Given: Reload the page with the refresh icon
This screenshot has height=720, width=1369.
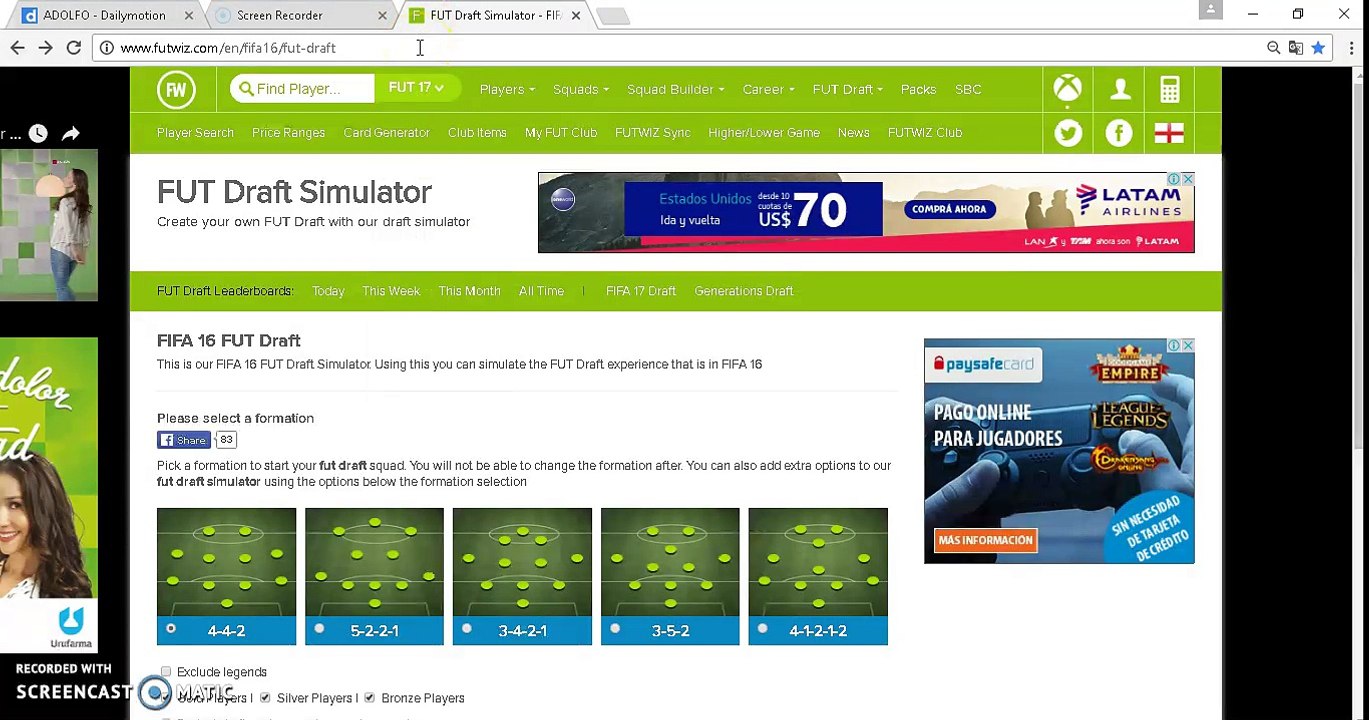Looking at the screenshot, I should coord(74,47).
